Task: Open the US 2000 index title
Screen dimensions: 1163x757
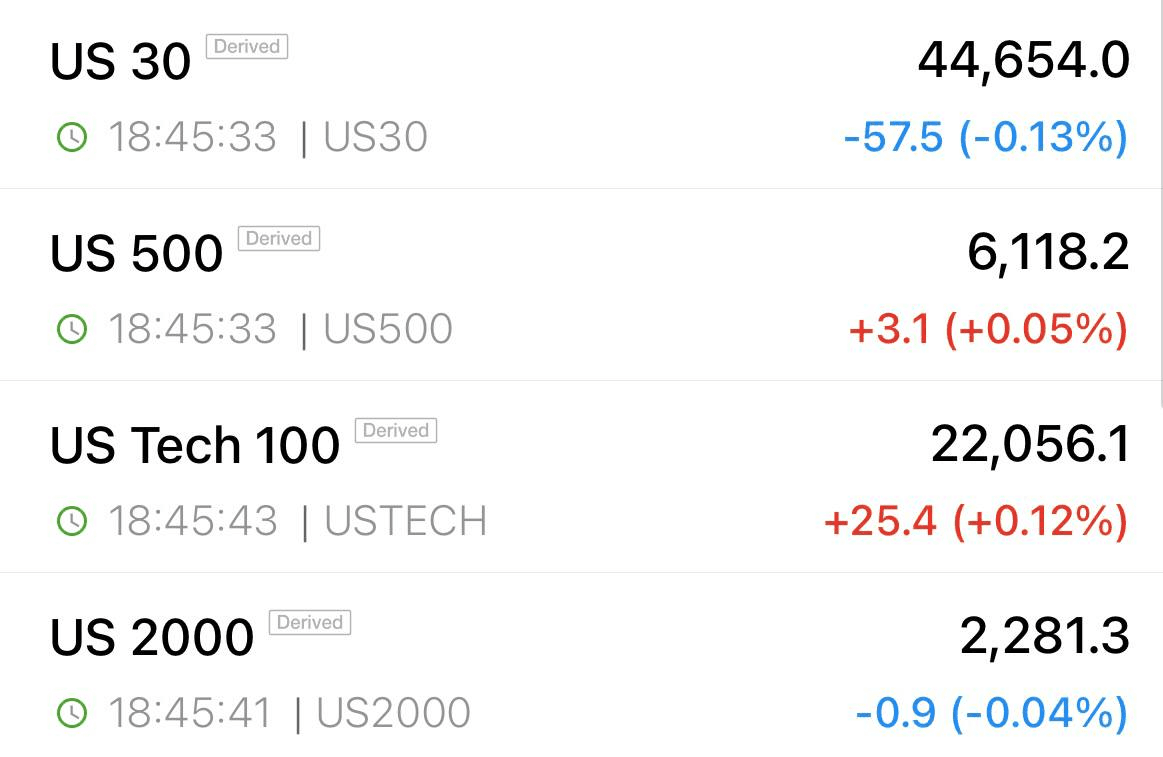Action: pos(151,638)
